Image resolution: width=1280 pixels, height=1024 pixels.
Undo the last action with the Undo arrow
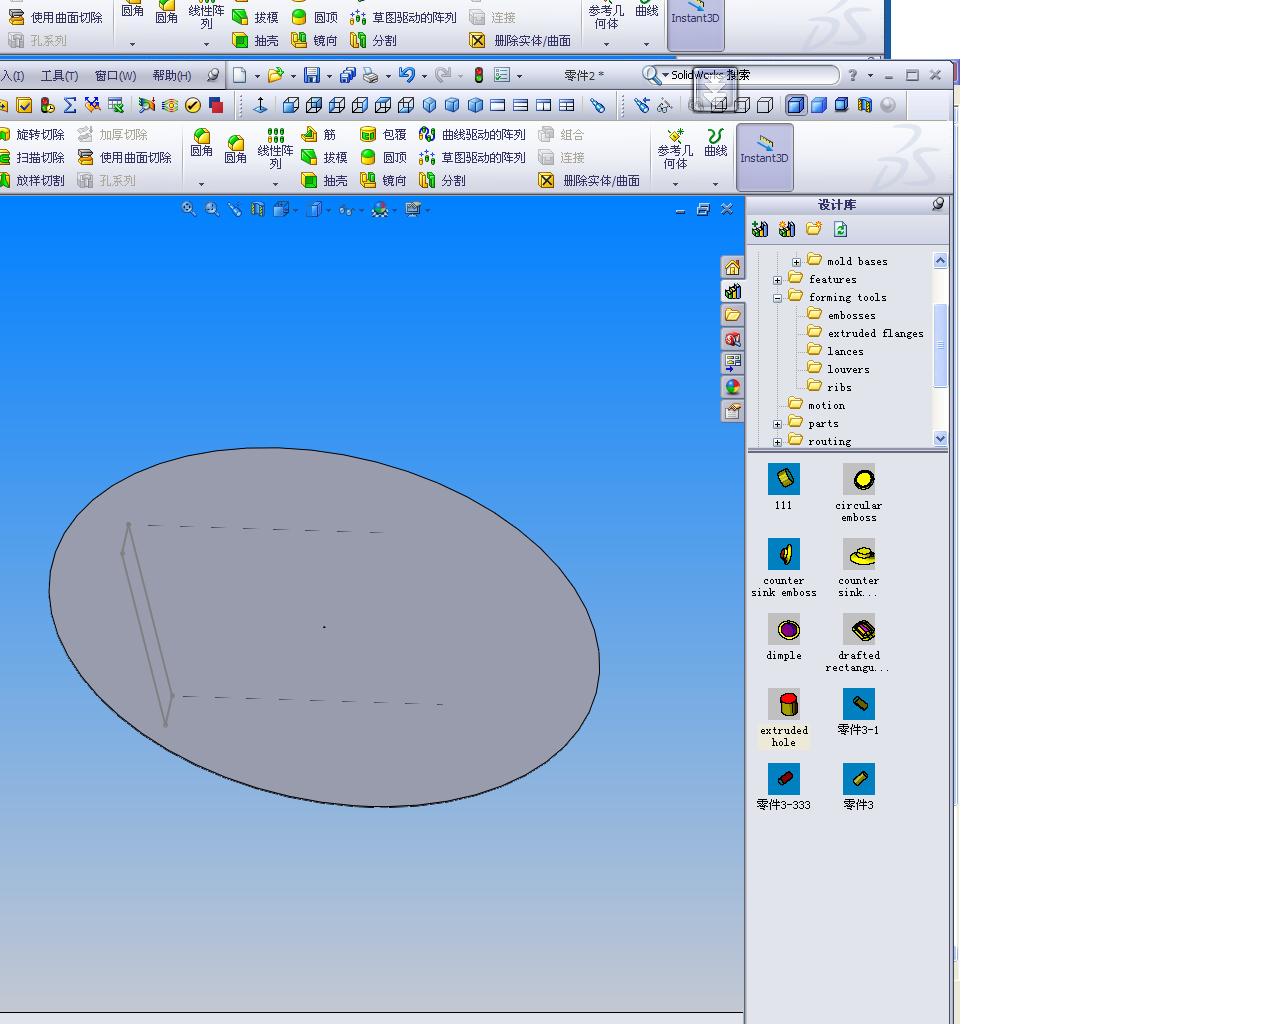pyautogui.click(x=406, y=75)
